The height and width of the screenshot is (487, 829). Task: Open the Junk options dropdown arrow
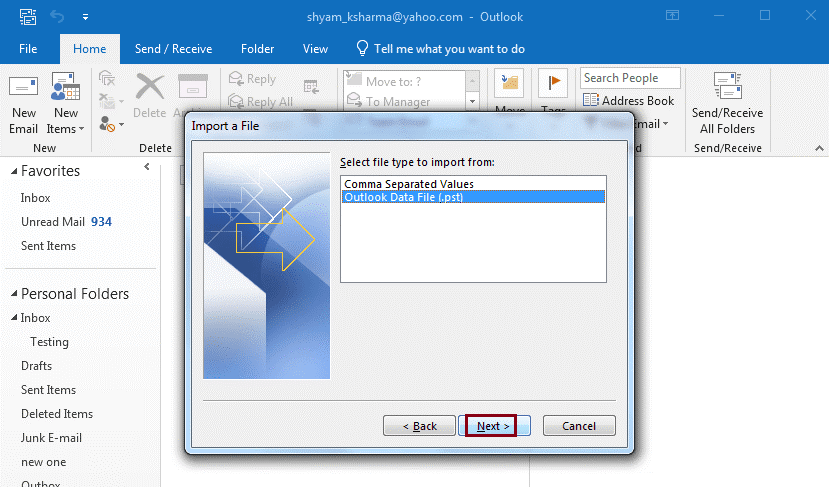(122, 125)
